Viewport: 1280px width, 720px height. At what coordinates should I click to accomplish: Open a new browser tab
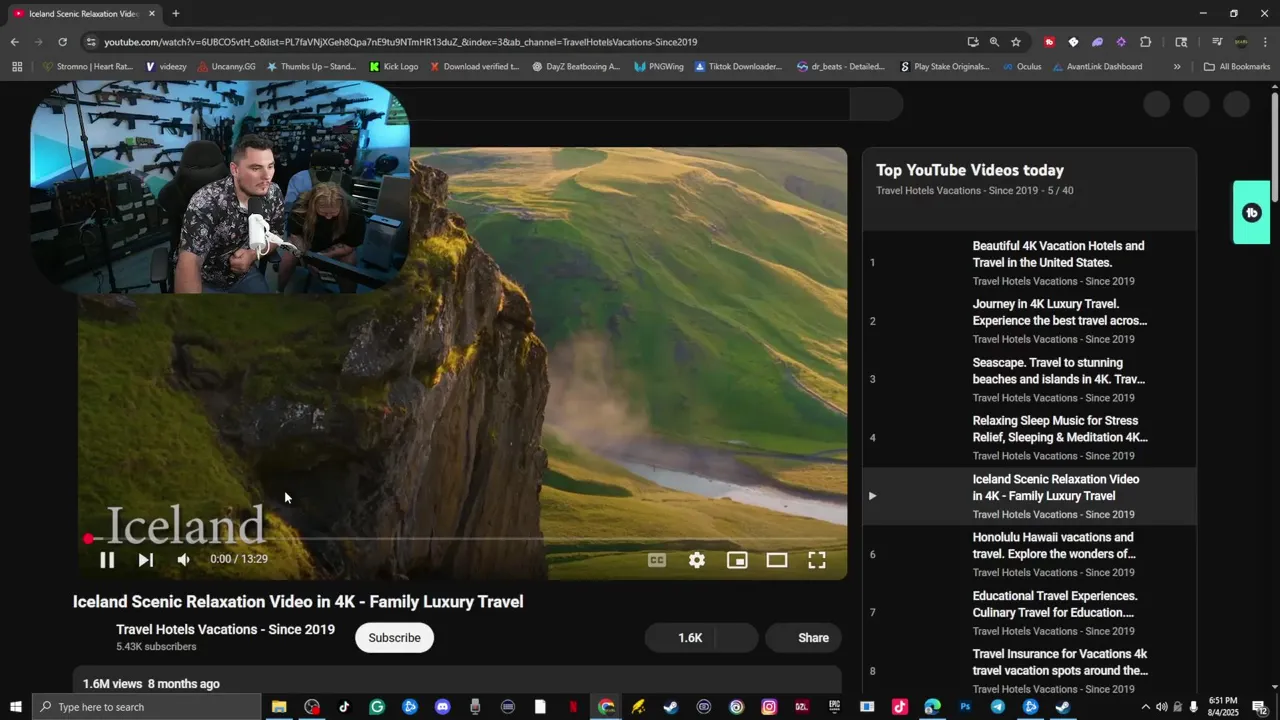pyautogui.click(x=176, y=14)
